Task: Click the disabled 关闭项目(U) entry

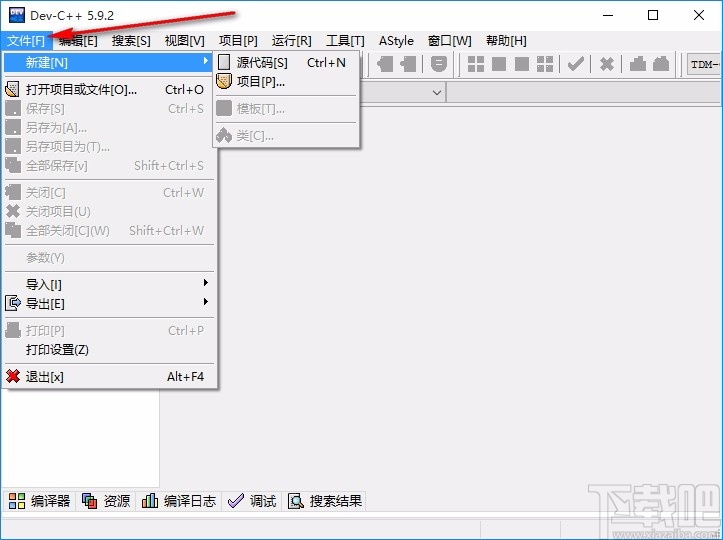Action: [109, 211]
